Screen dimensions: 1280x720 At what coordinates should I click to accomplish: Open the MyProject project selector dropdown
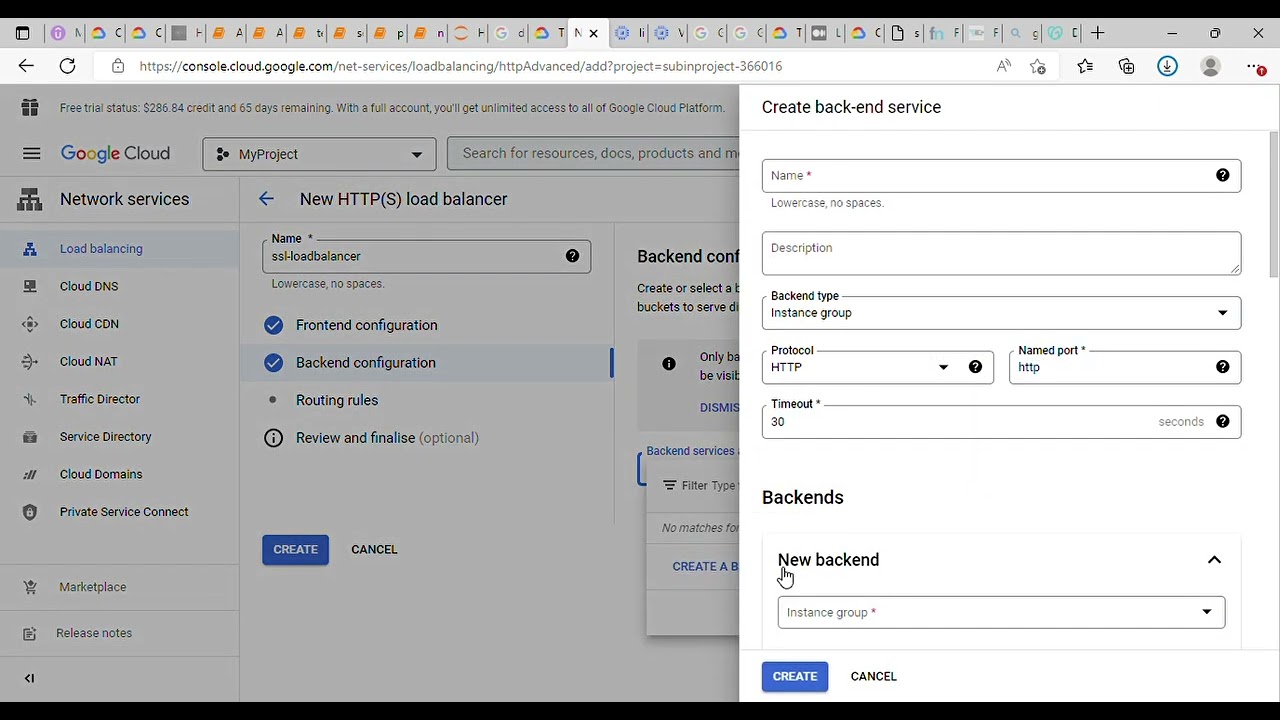tap(319, 154)
